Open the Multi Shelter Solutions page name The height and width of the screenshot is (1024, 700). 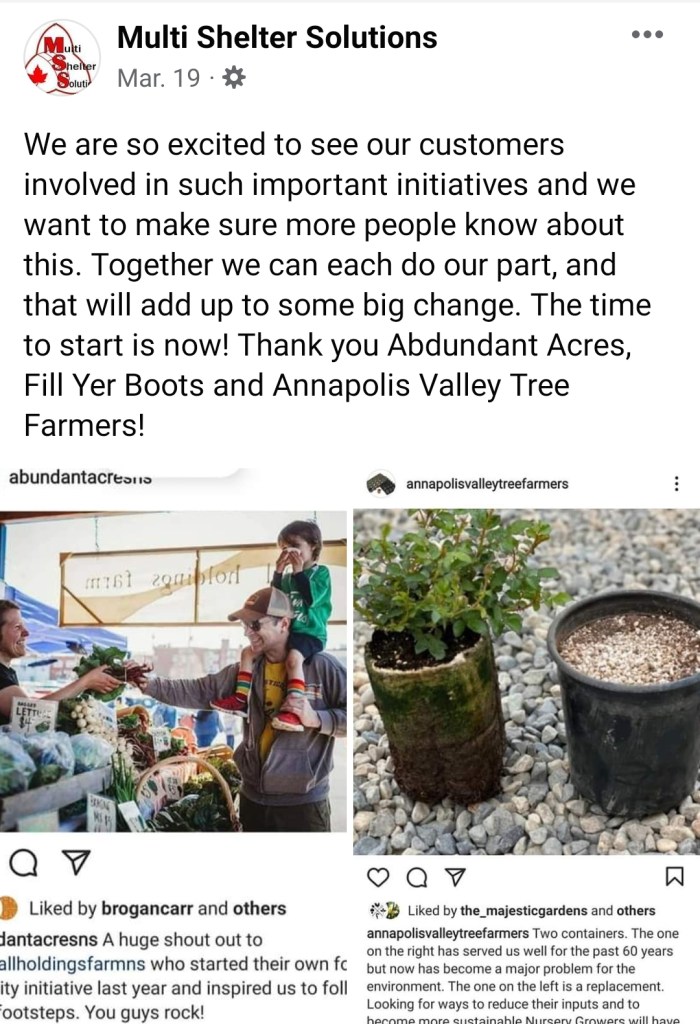(x=277, y=38)
